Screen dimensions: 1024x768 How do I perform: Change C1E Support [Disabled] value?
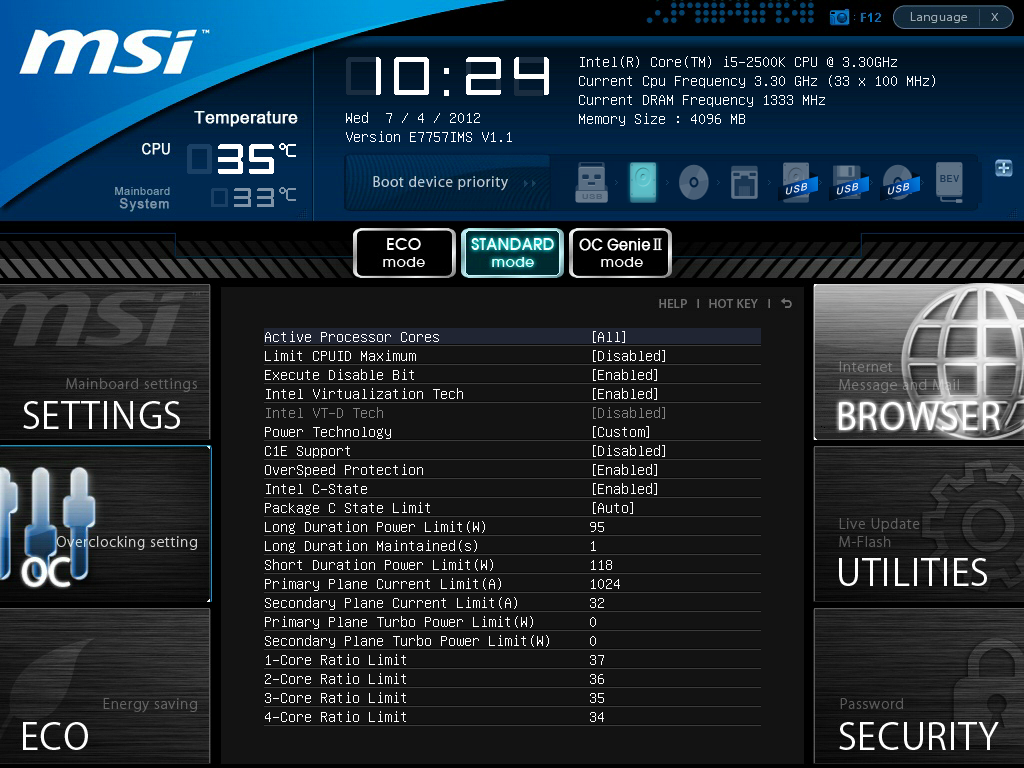coord(628,451)
